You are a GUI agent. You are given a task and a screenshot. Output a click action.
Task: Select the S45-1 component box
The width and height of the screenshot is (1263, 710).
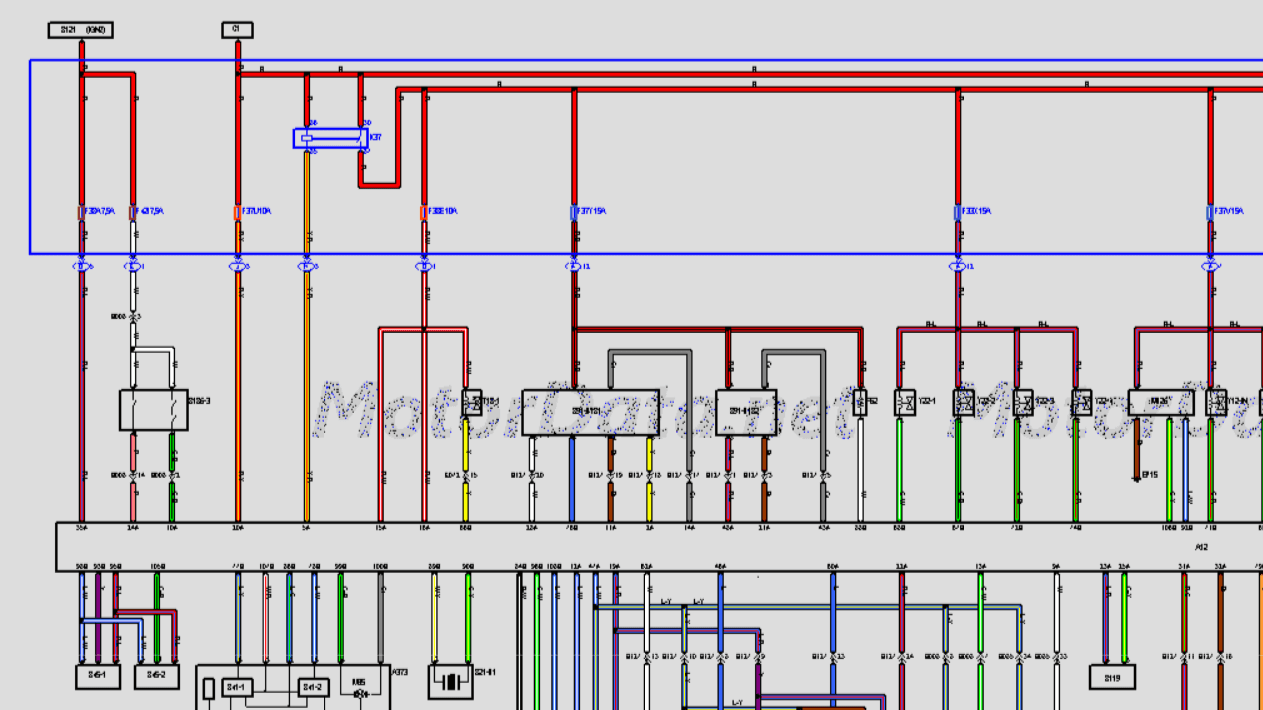click(x=97, y=677)
